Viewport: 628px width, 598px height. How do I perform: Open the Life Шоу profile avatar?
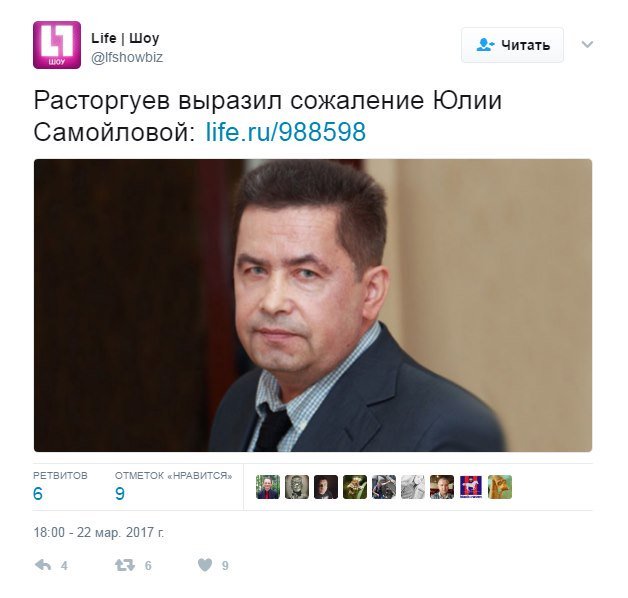(x=57, y=45)
